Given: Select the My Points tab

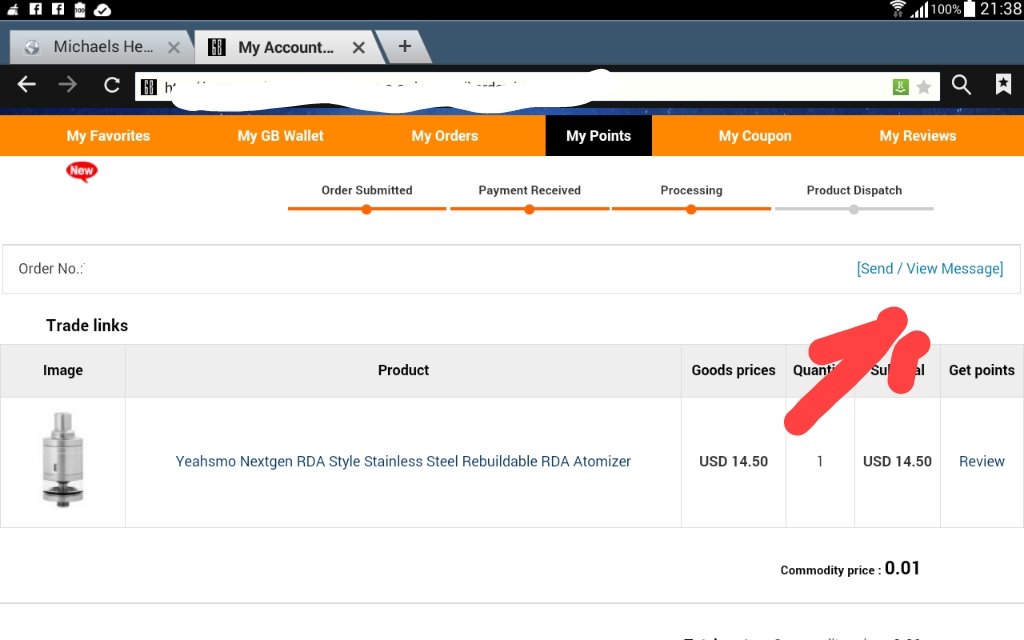Looking at the screenshot, I should click(598, 136).
